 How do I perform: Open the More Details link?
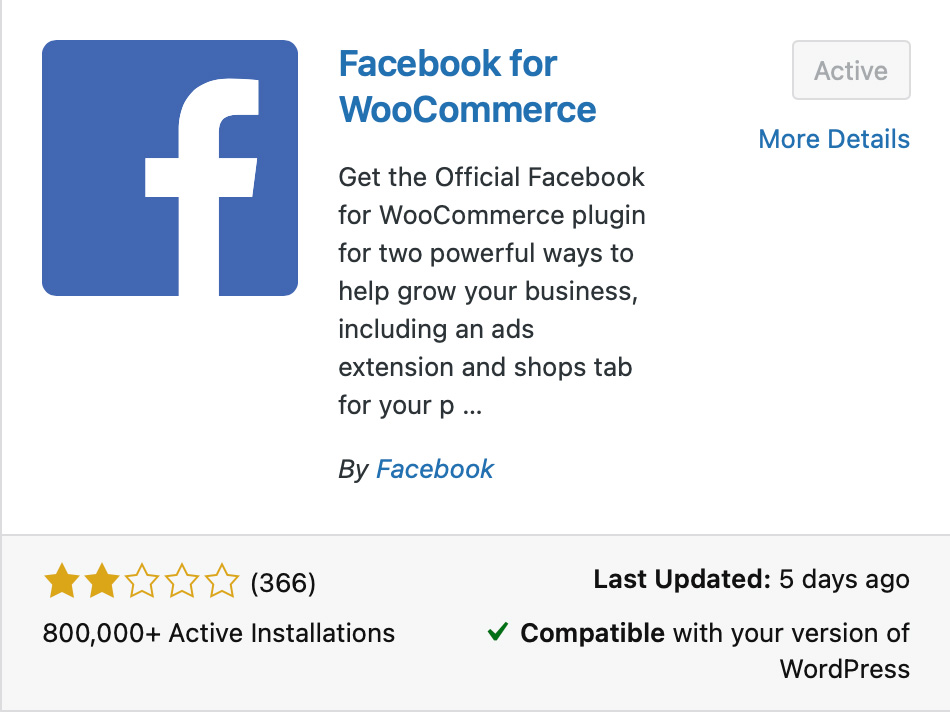(x=834, y=139)
